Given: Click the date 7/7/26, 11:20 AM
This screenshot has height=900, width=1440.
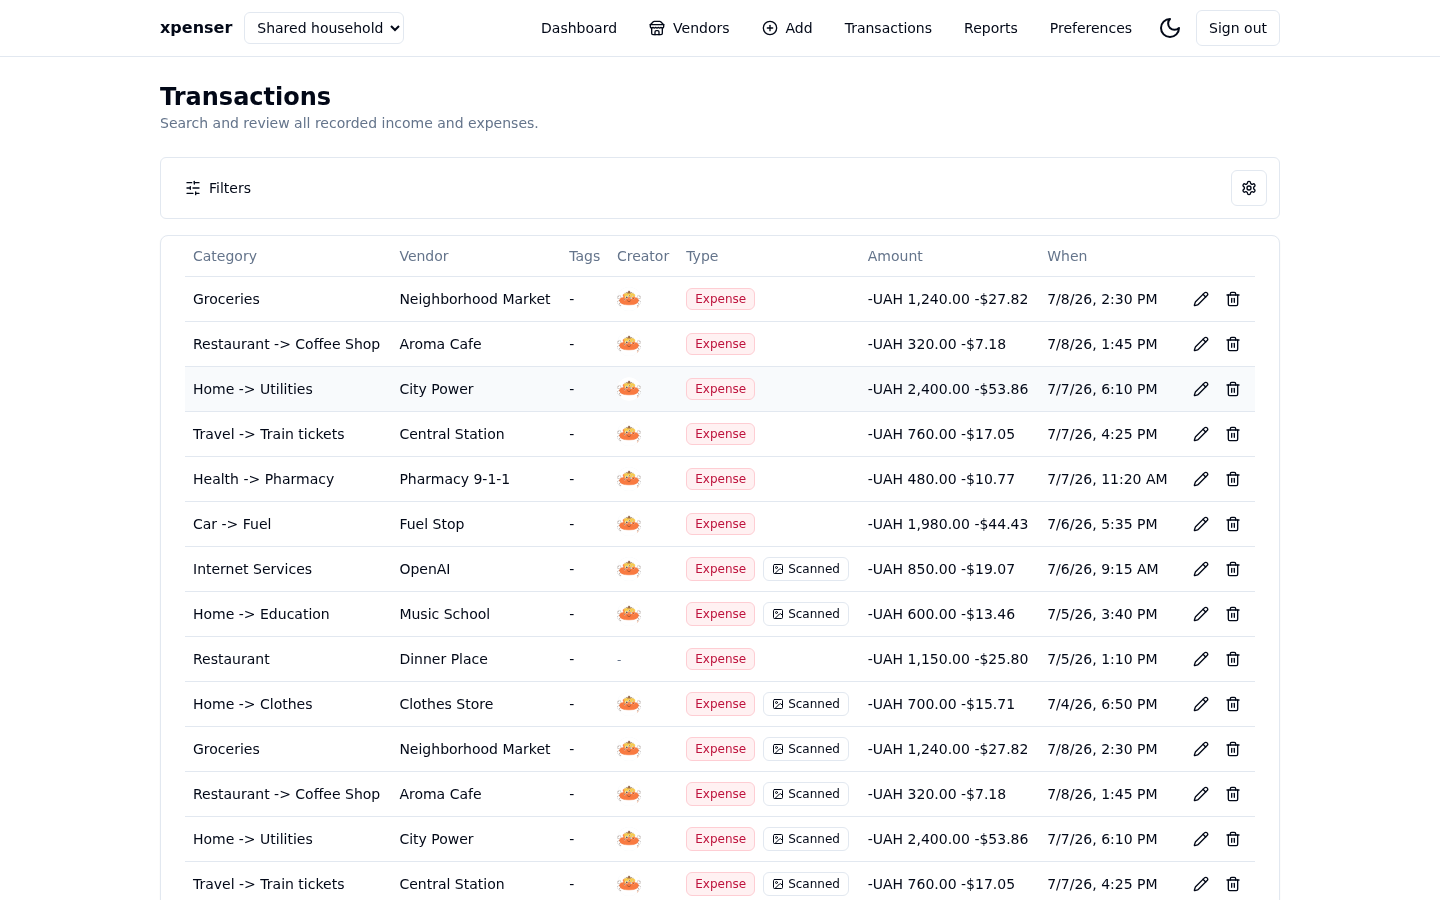Looking at the screenshot, I should [1107, 479].
